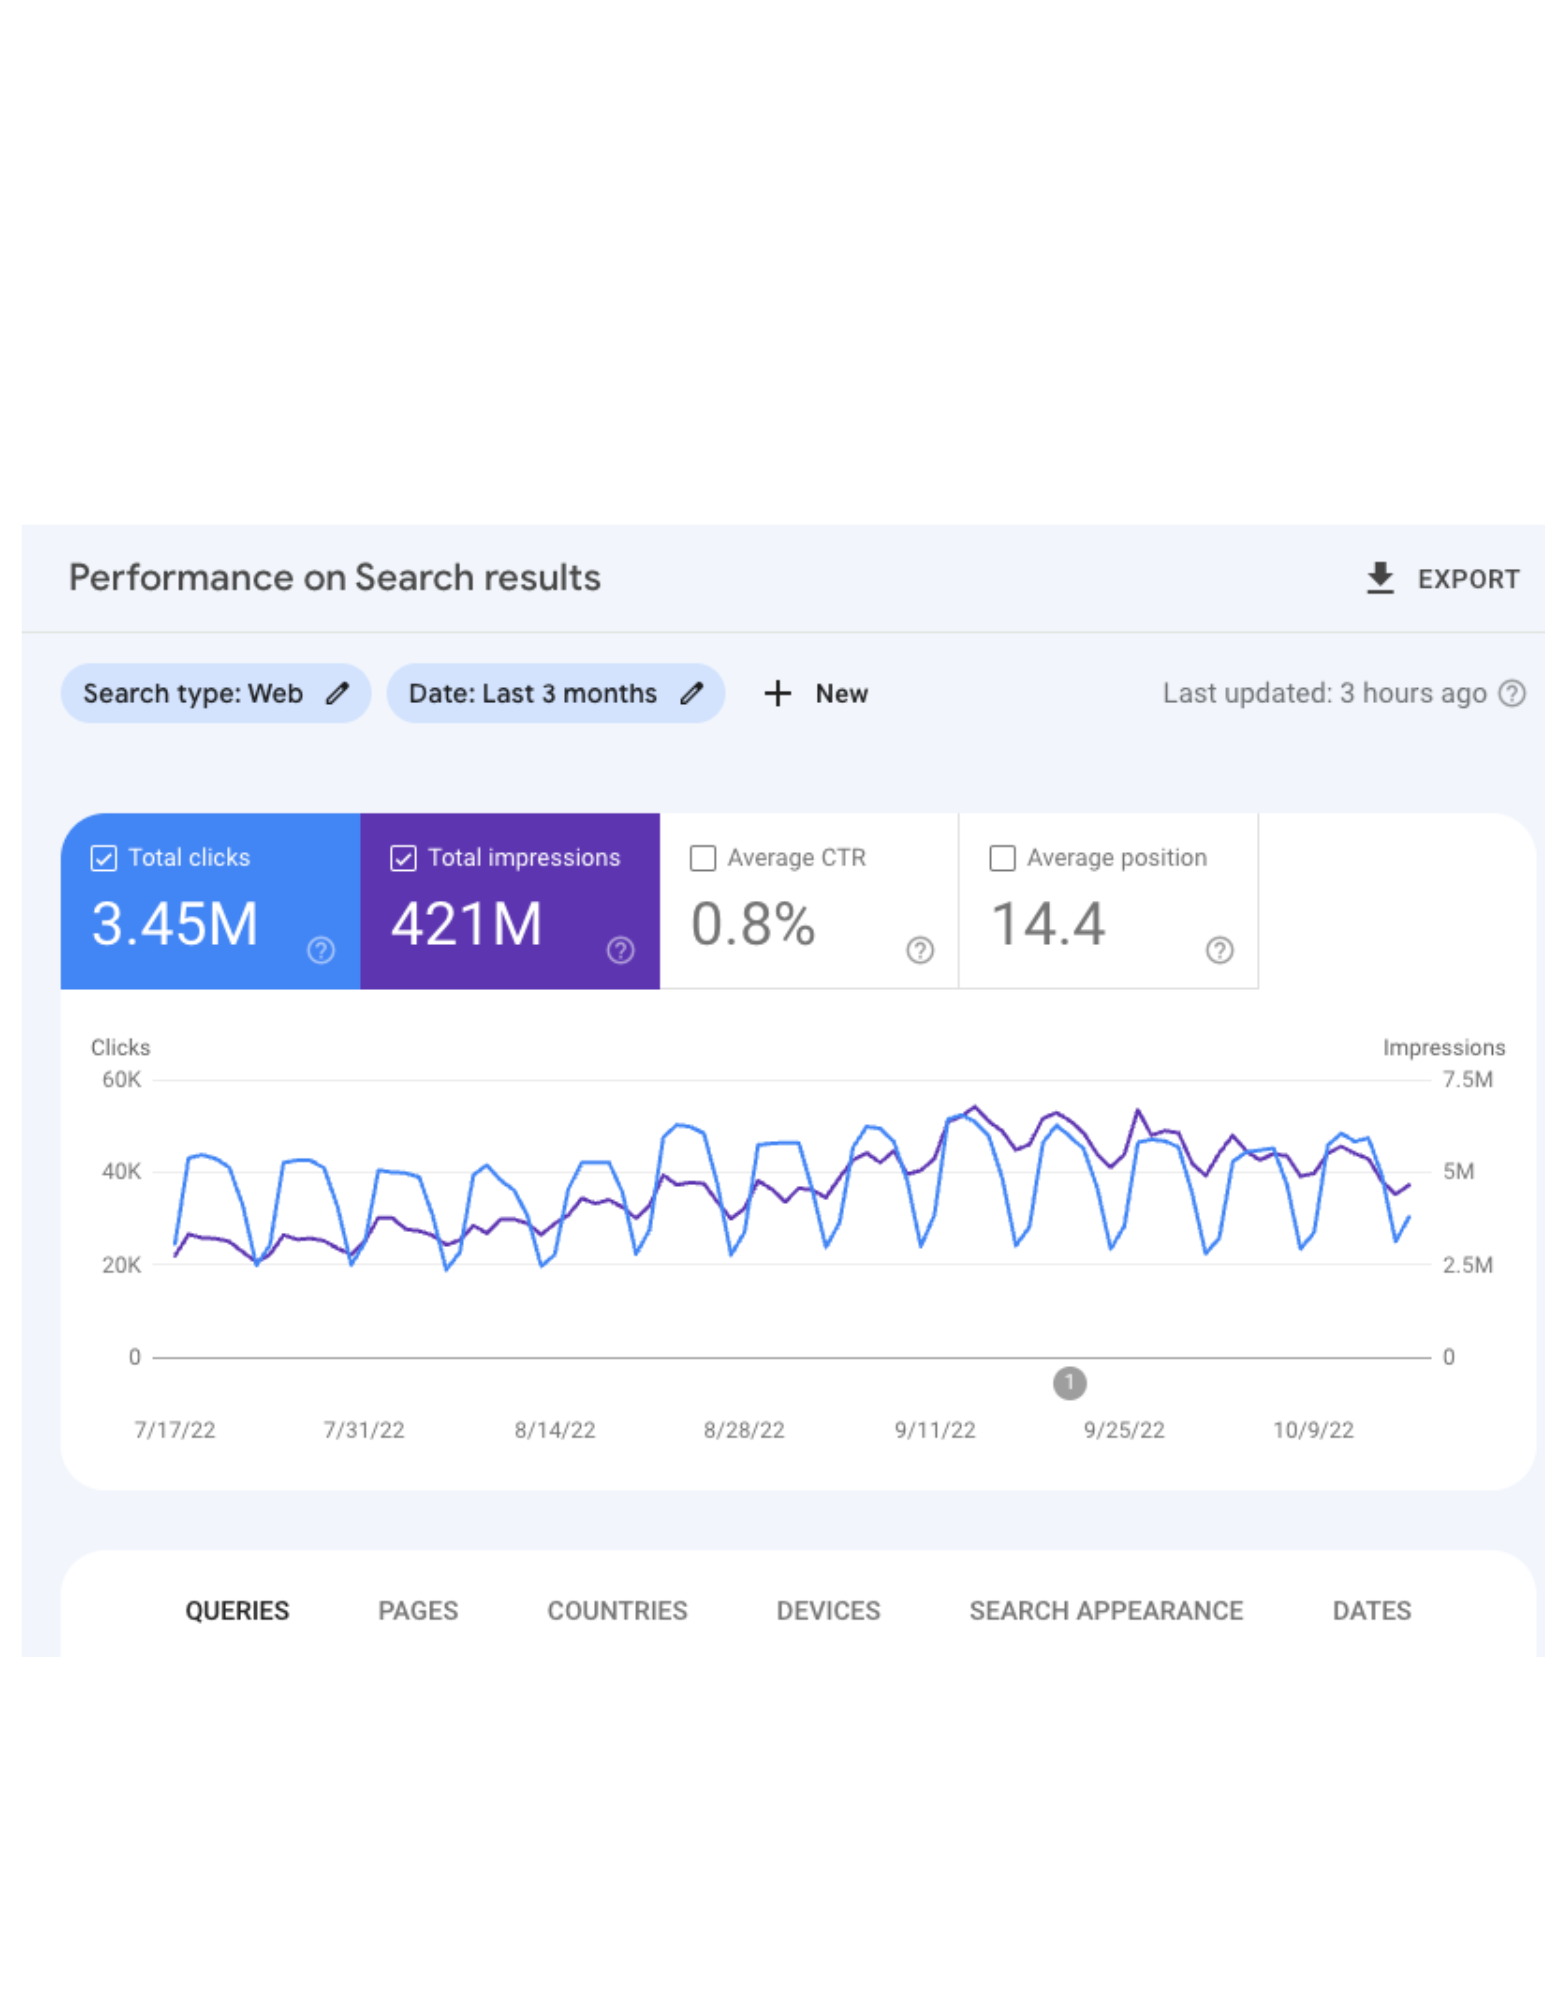Open help icon beside Last updated
The image size is (1545, 2000).
pos(1511,693)
